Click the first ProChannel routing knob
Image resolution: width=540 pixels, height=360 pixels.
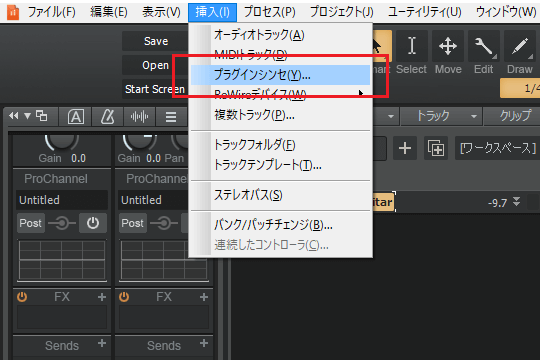coord(62,223)
